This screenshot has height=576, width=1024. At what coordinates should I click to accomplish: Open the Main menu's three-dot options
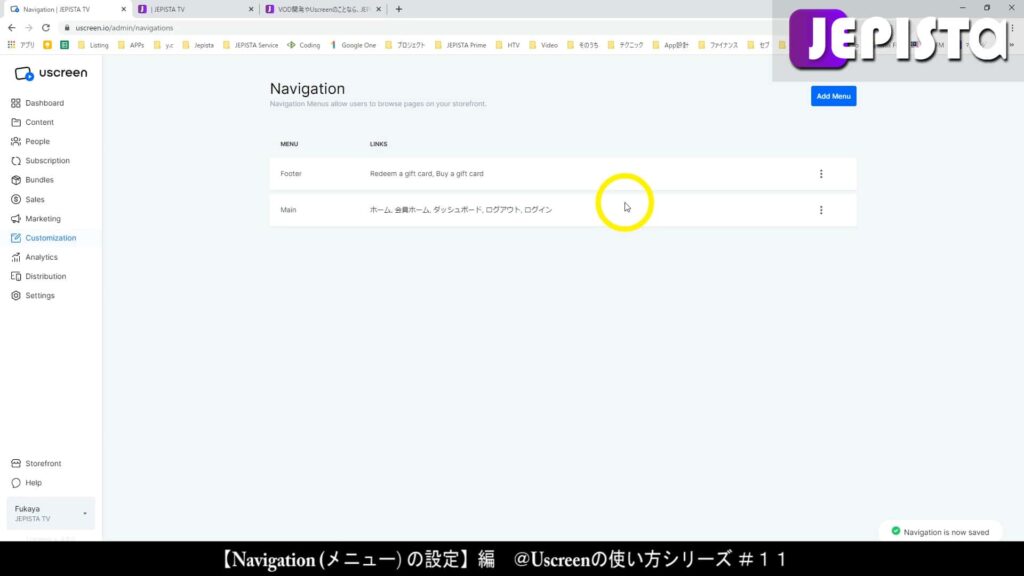[x=821, y=209]
